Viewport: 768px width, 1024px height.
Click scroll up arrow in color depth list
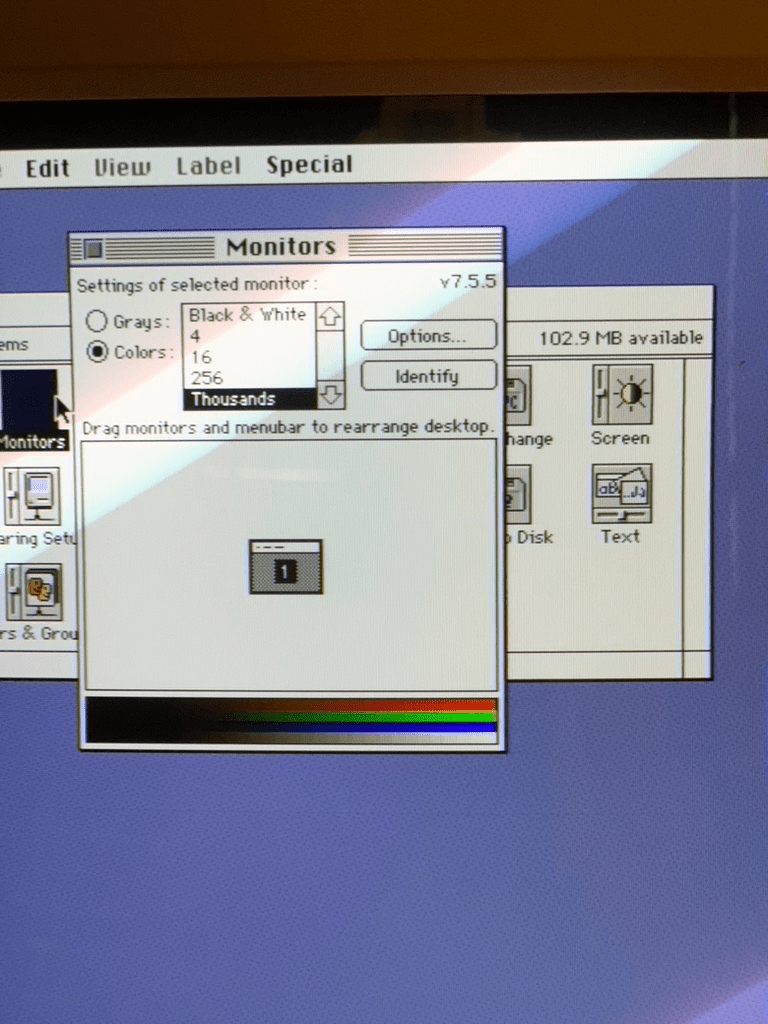(x=330, y=317)
